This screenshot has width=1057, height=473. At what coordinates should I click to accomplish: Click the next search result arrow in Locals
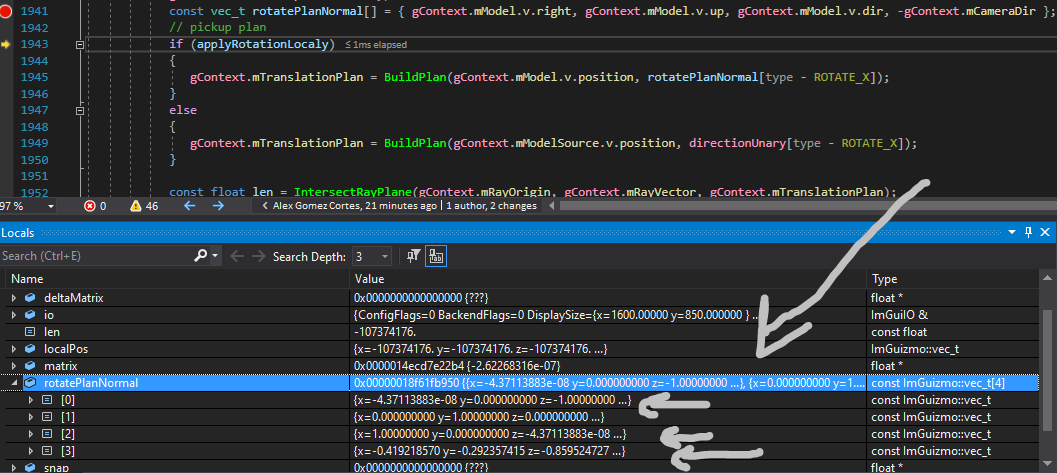pos(258,256)
